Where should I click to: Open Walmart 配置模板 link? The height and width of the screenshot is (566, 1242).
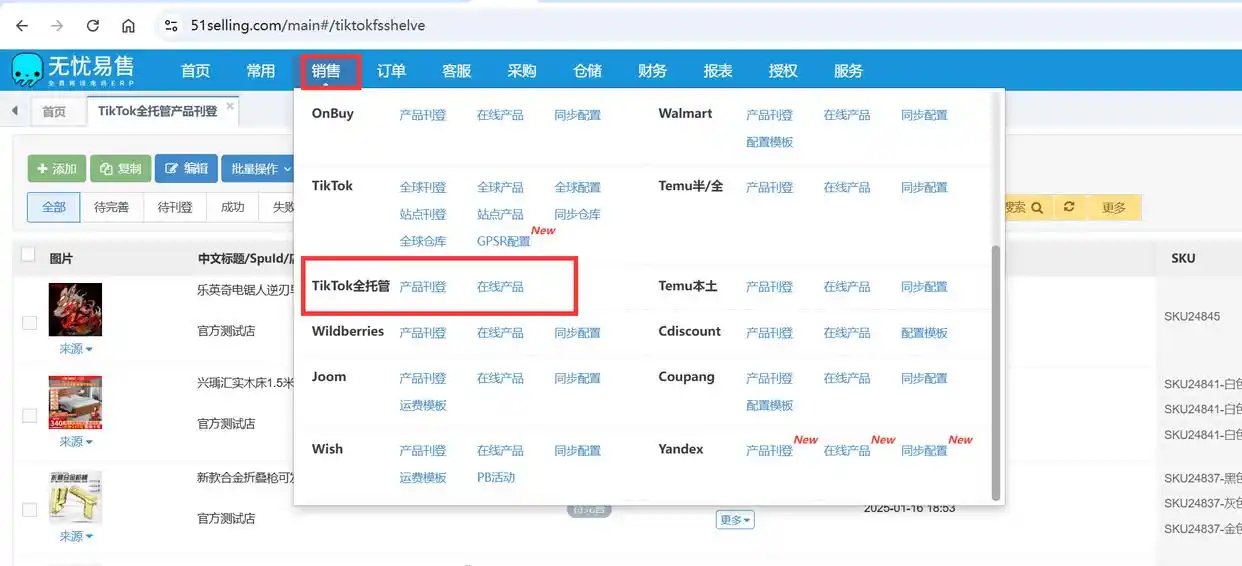pyautogui.click(x=770, y=142)
